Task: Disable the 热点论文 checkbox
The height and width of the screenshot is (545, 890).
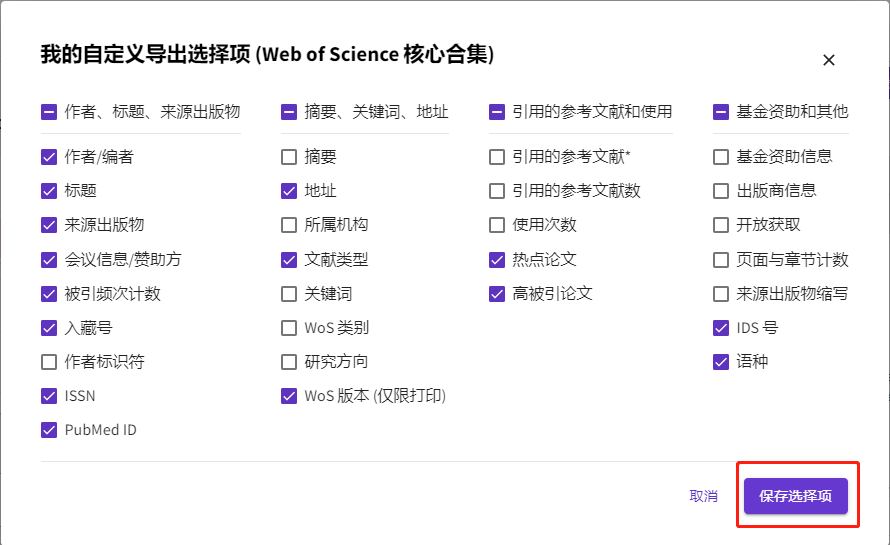Action: [x=497, y=260]
